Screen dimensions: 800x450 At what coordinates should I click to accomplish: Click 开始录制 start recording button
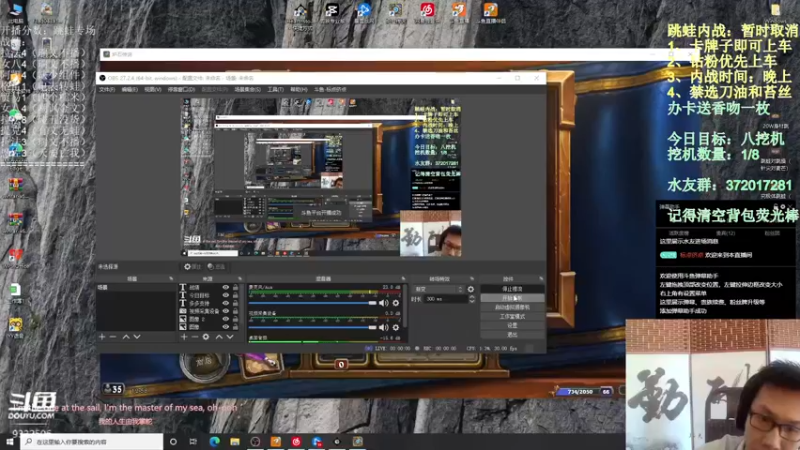tap(512, 298)
